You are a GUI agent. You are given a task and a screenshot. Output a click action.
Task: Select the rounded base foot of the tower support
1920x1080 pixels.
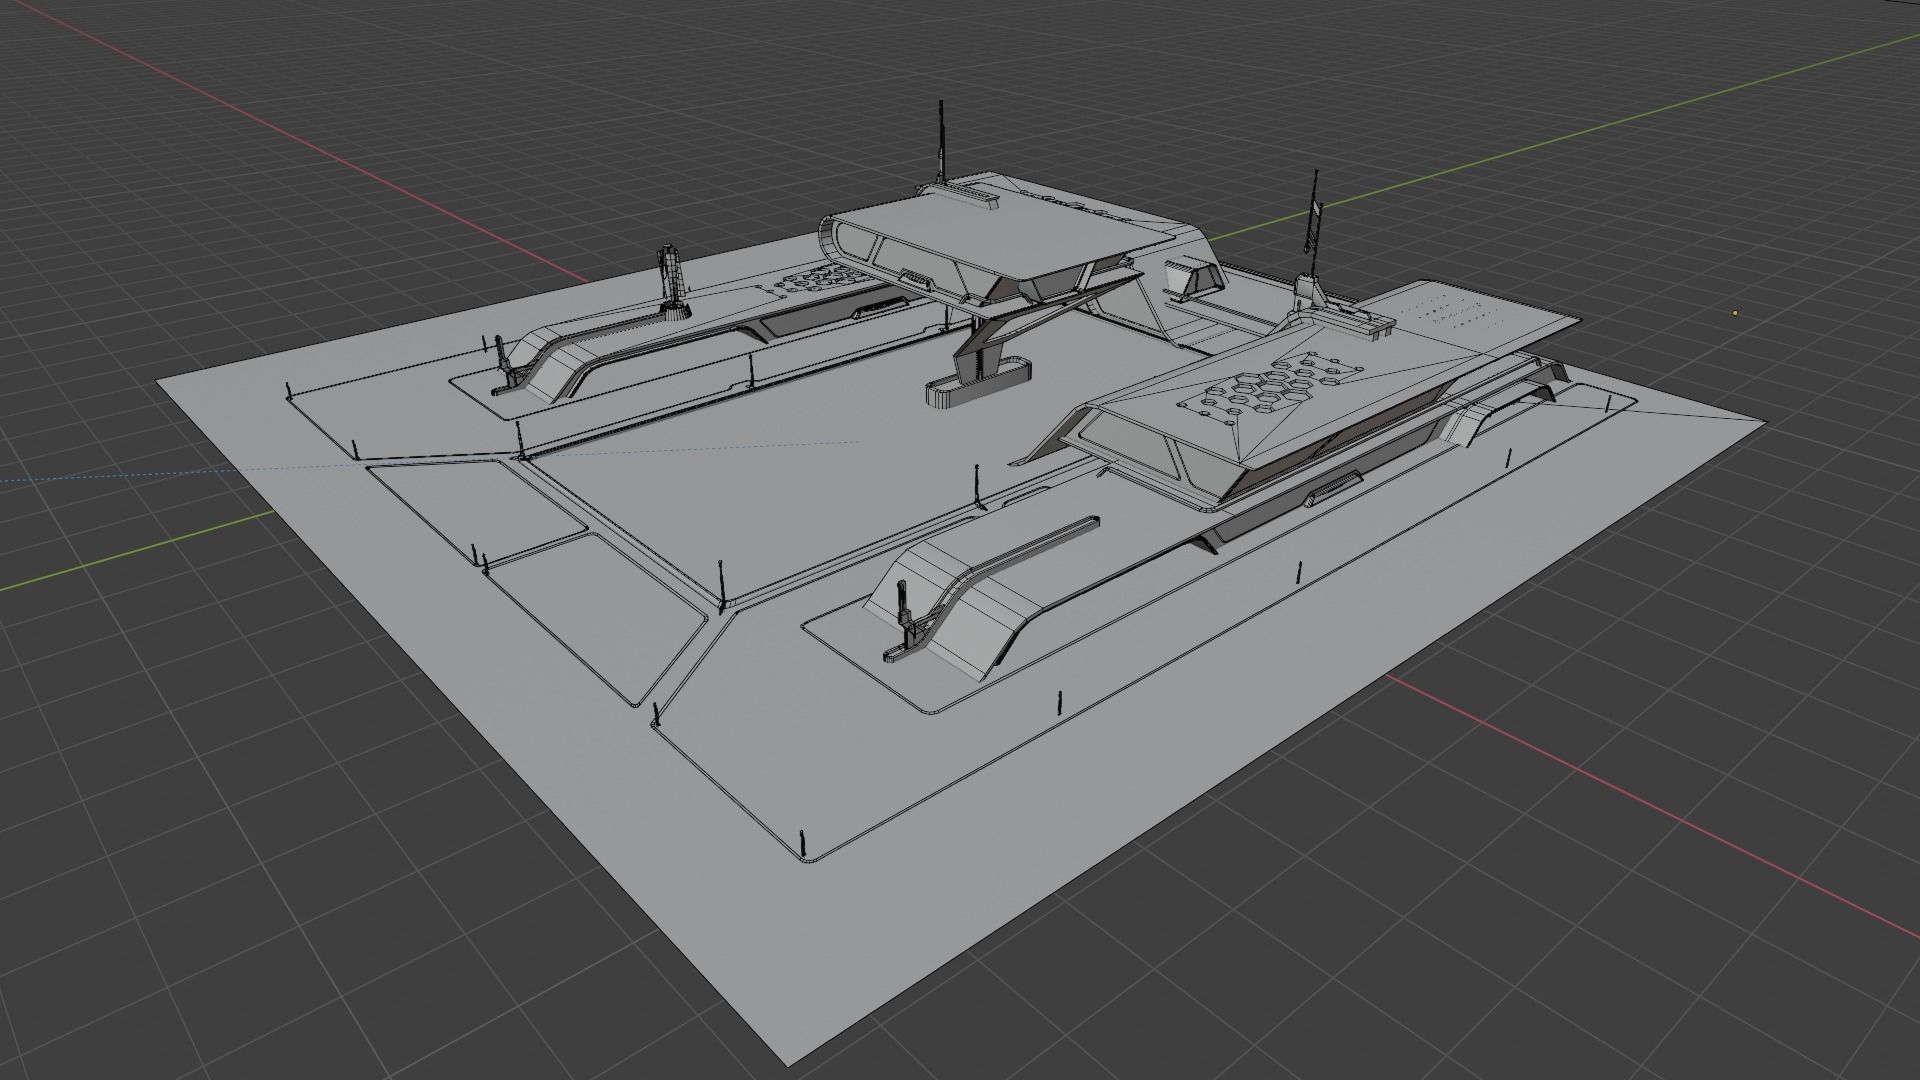pyautogui.click(x=979, y=382)
